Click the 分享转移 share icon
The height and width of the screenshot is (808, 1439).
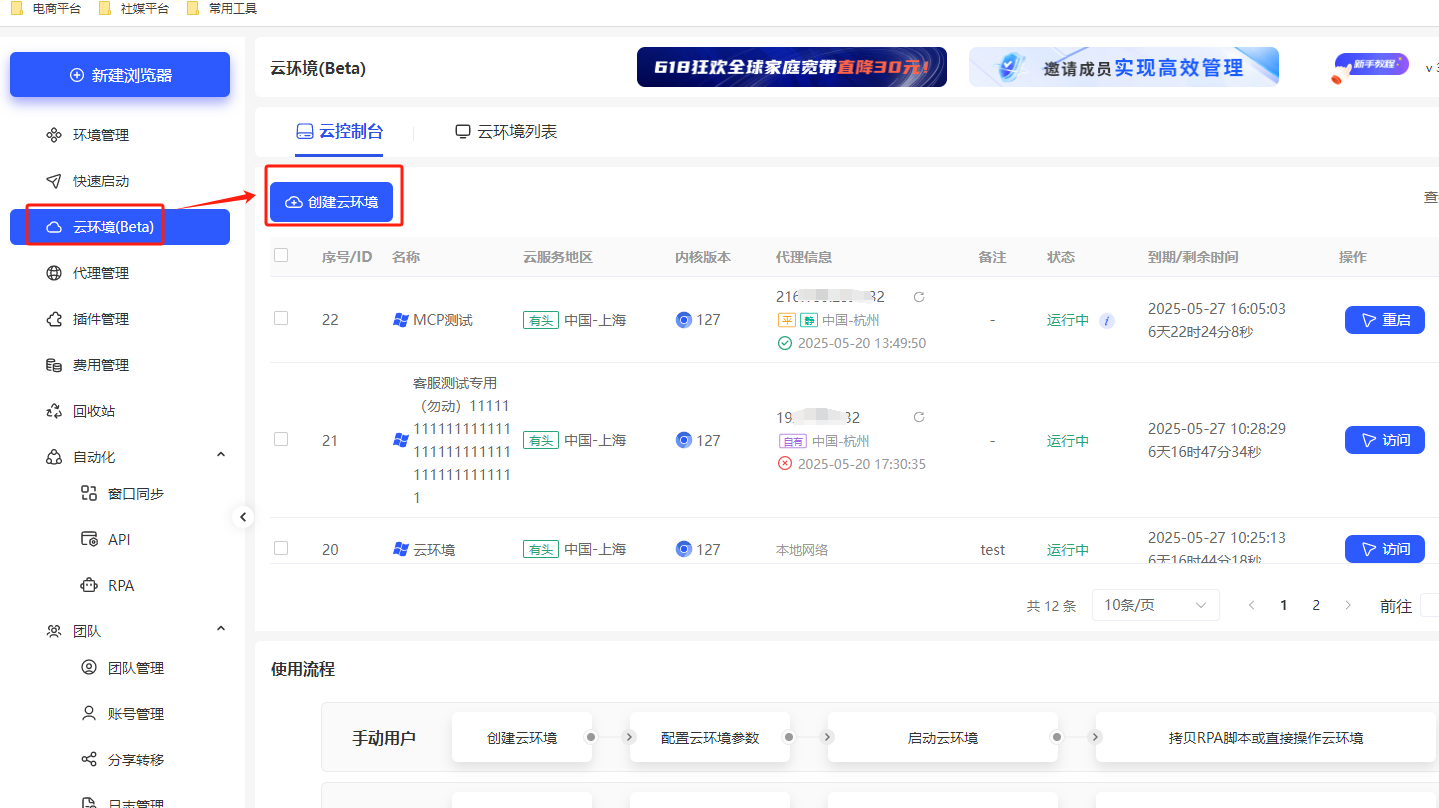(89, 760)
